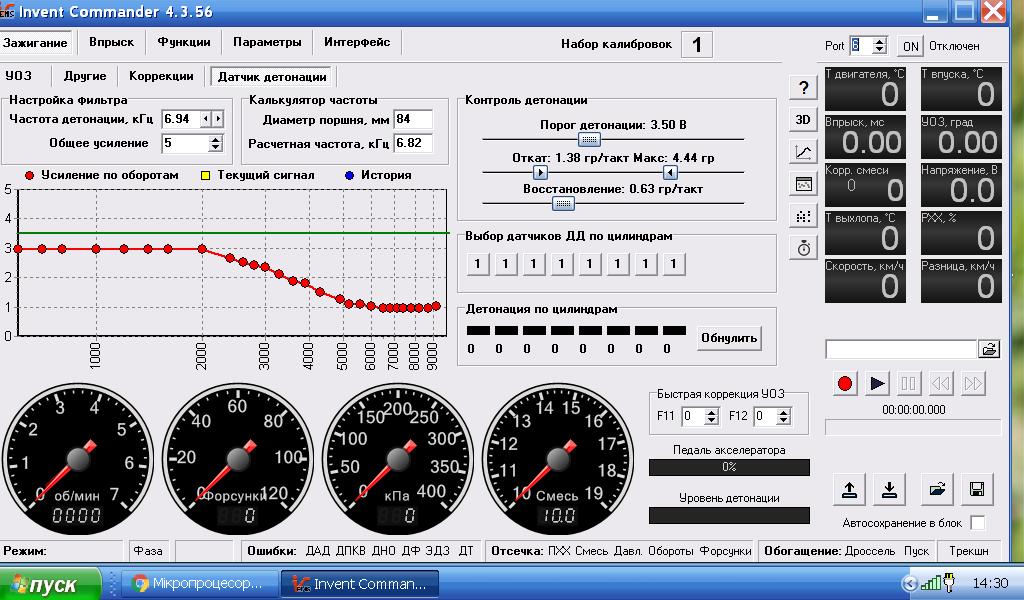
Task: Open the Другие subtab
Action: tap(85, 76)
